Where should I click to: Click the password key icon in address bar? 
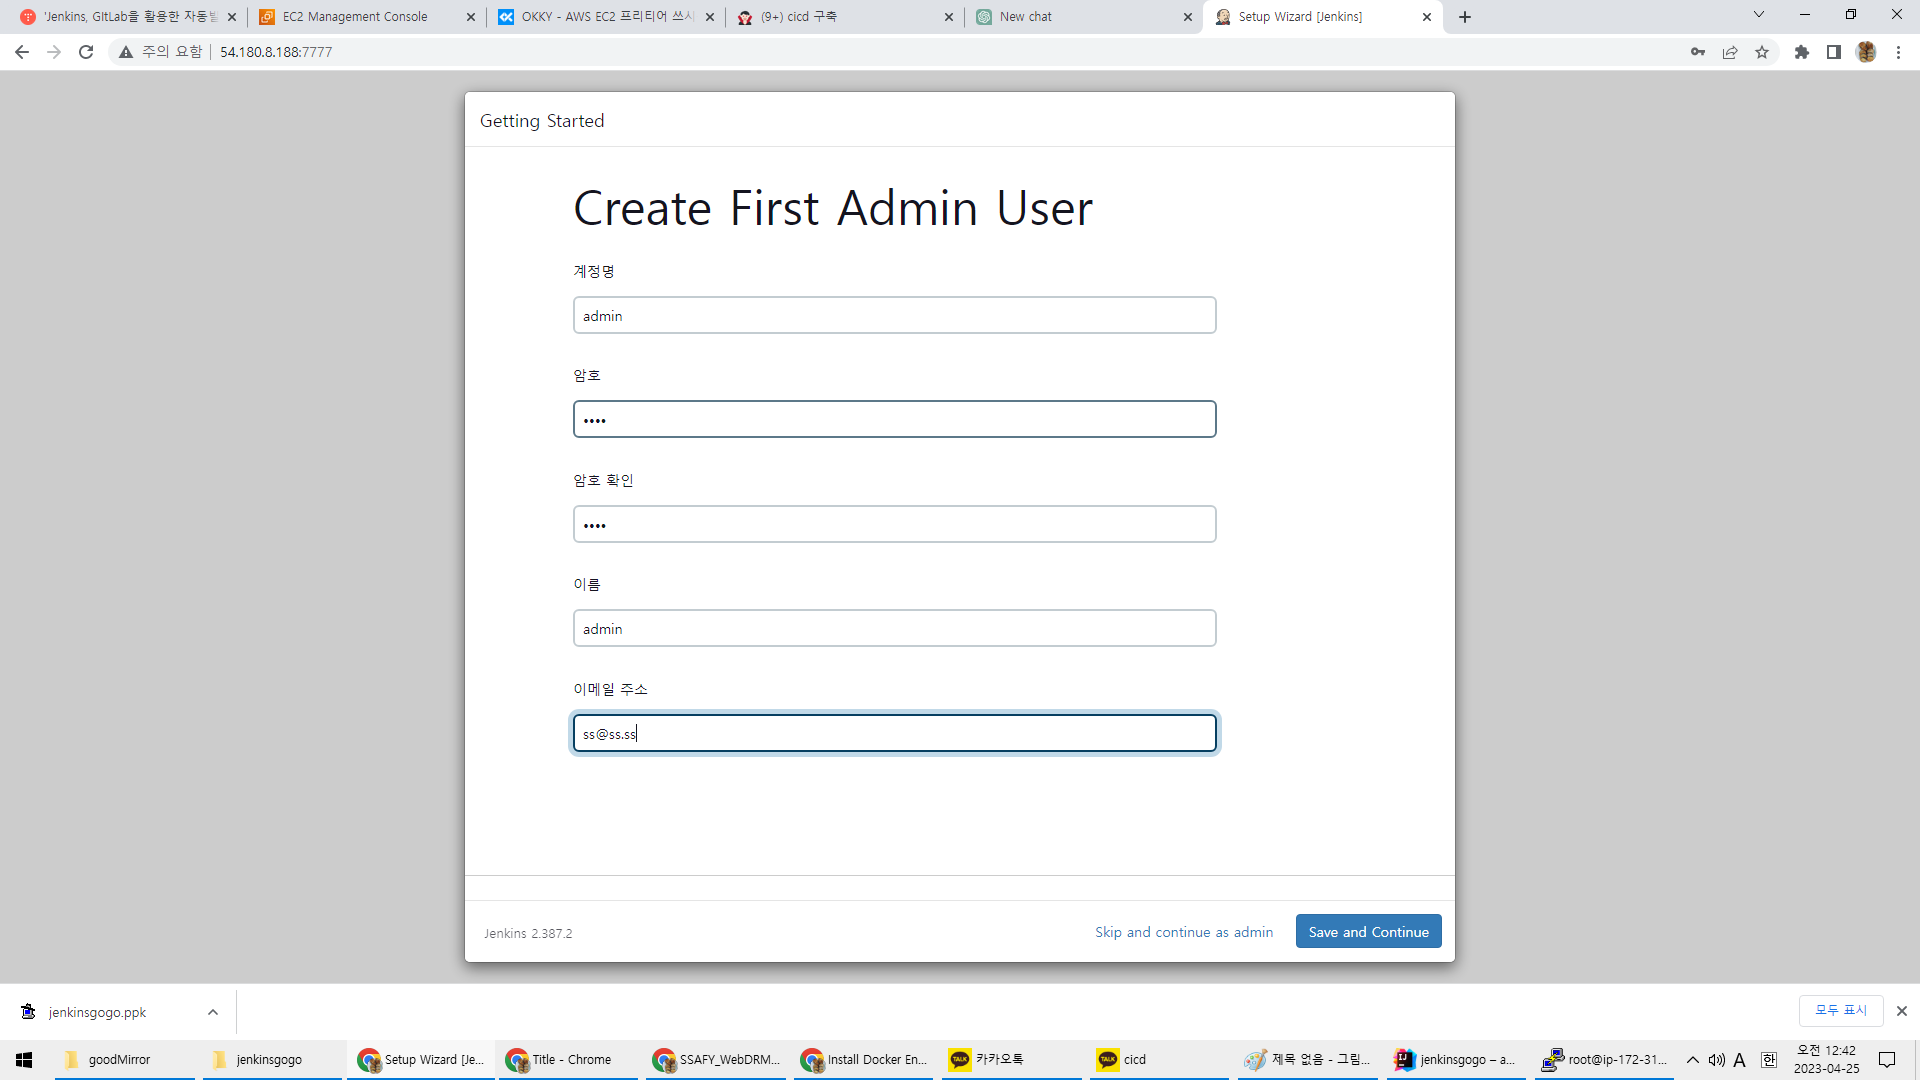1698,52
